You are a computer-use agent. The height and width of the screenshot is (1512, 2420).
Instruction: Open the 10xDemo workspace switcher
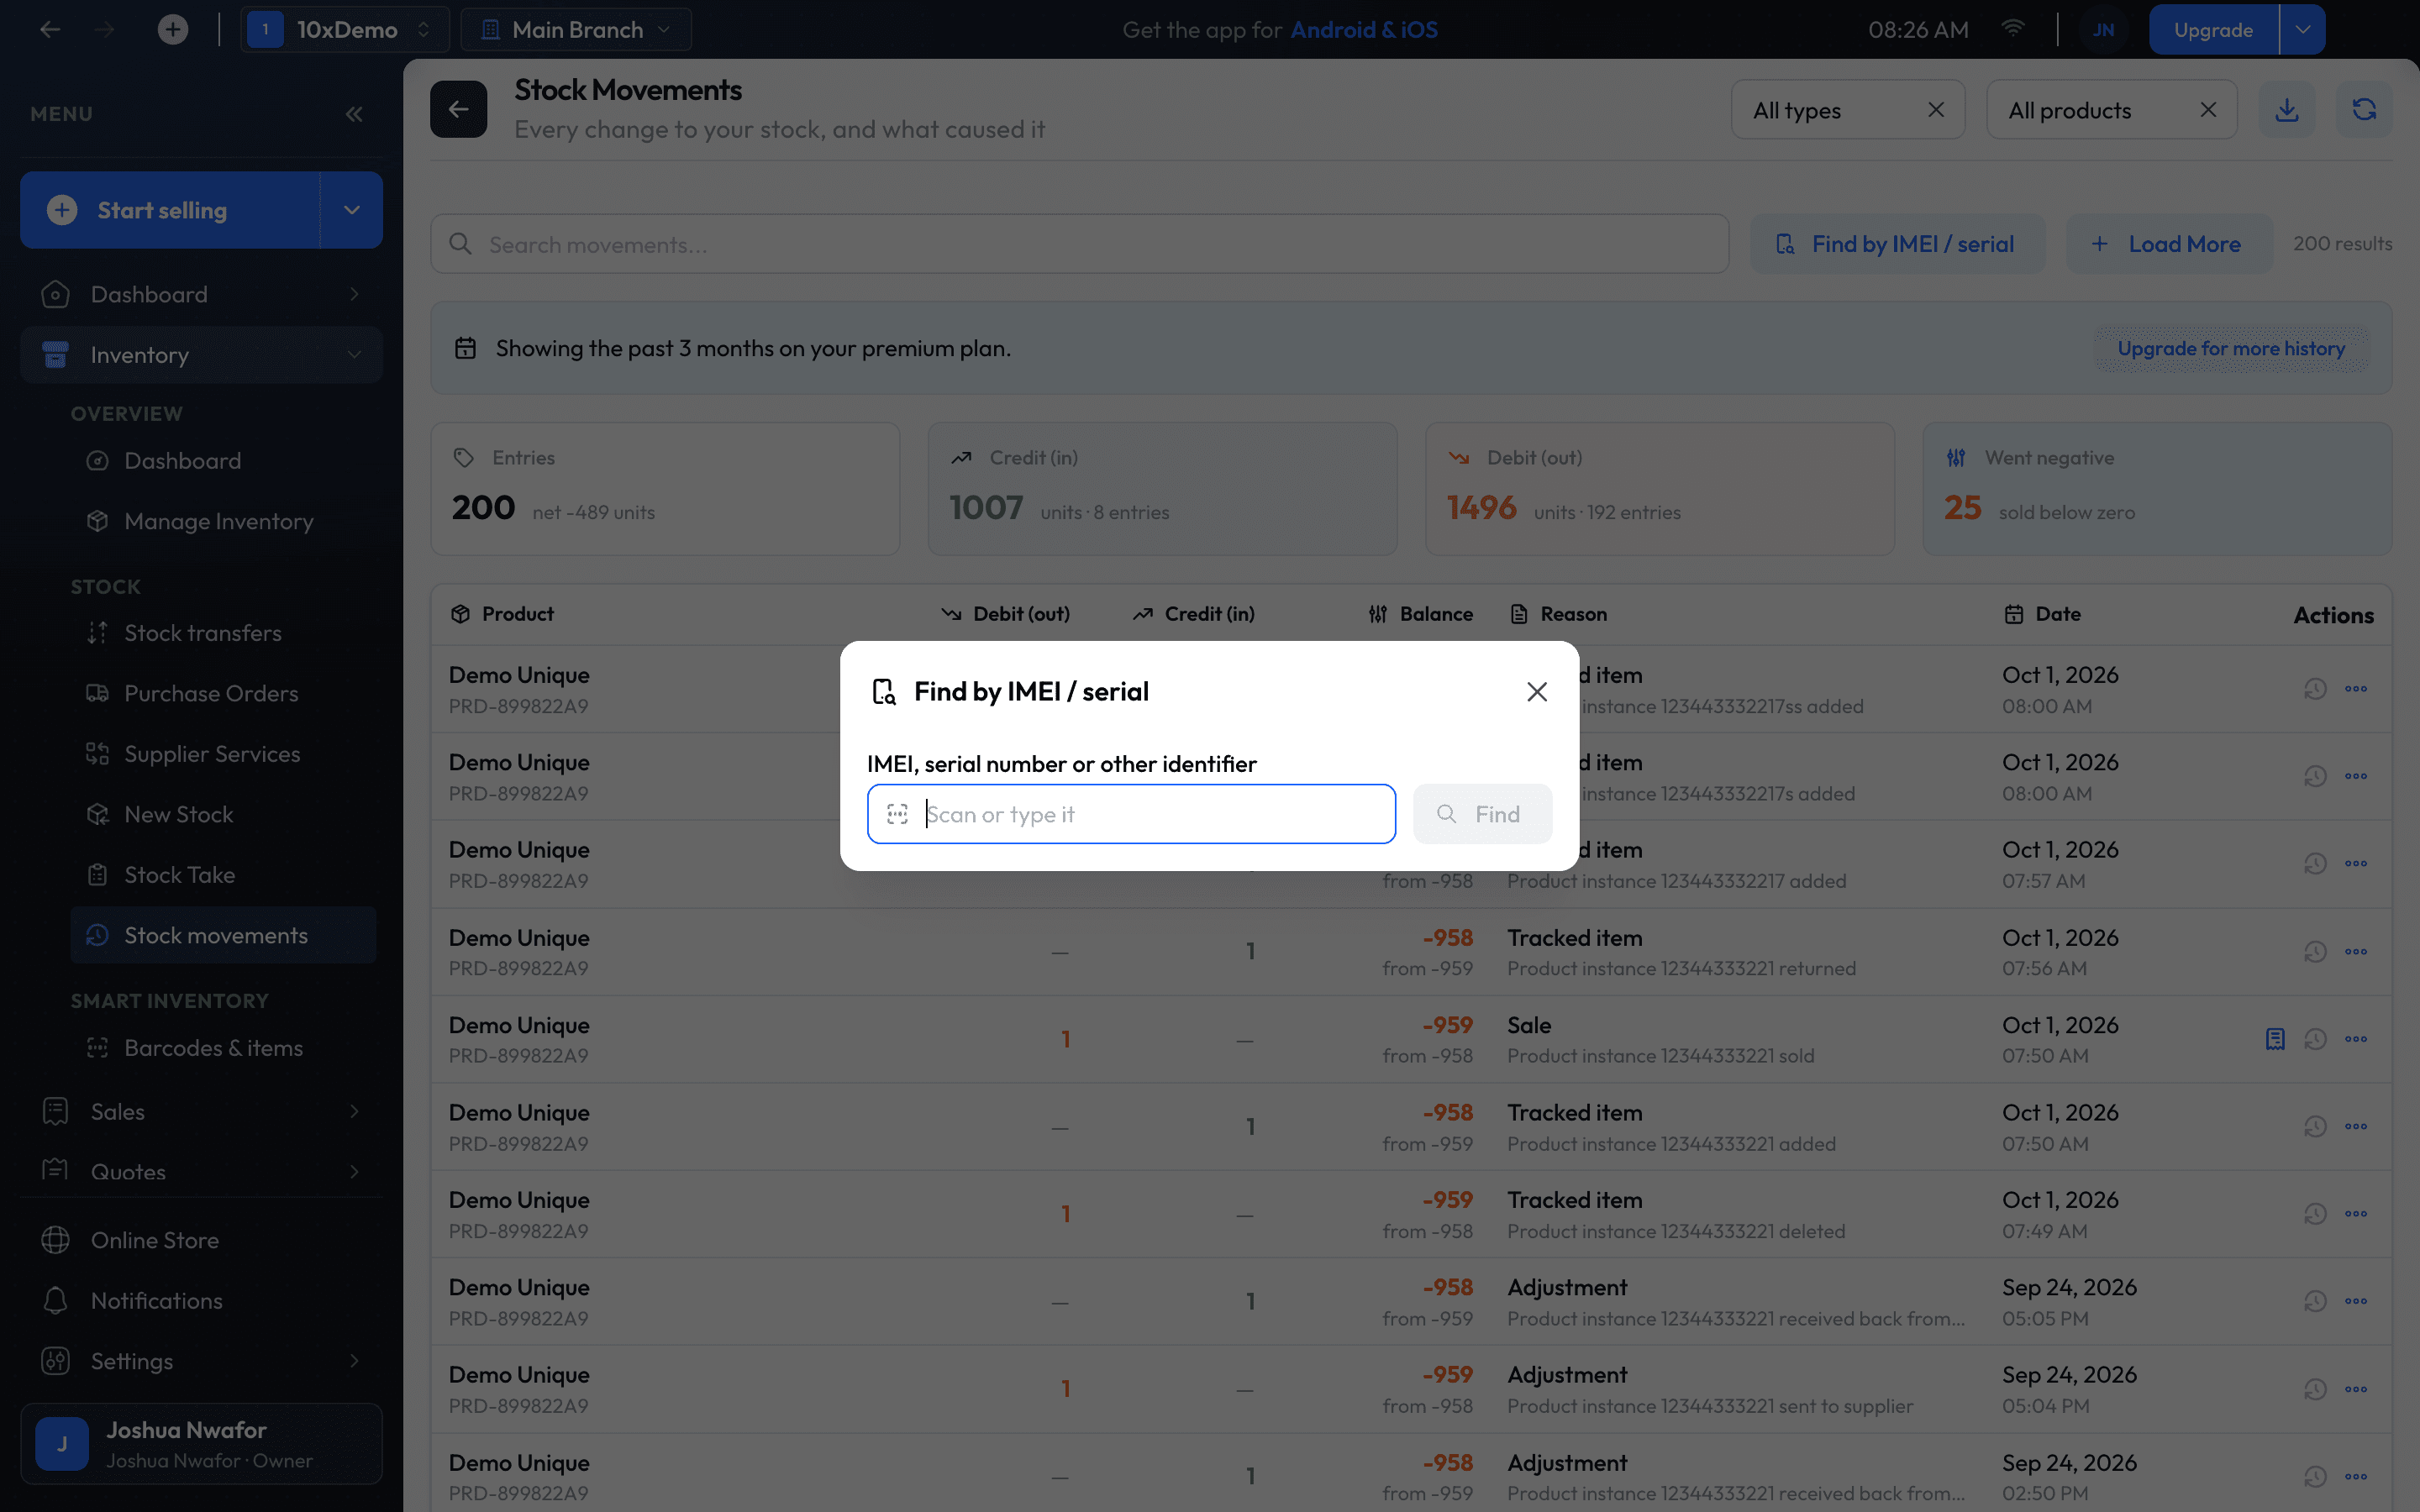(344, 30)
